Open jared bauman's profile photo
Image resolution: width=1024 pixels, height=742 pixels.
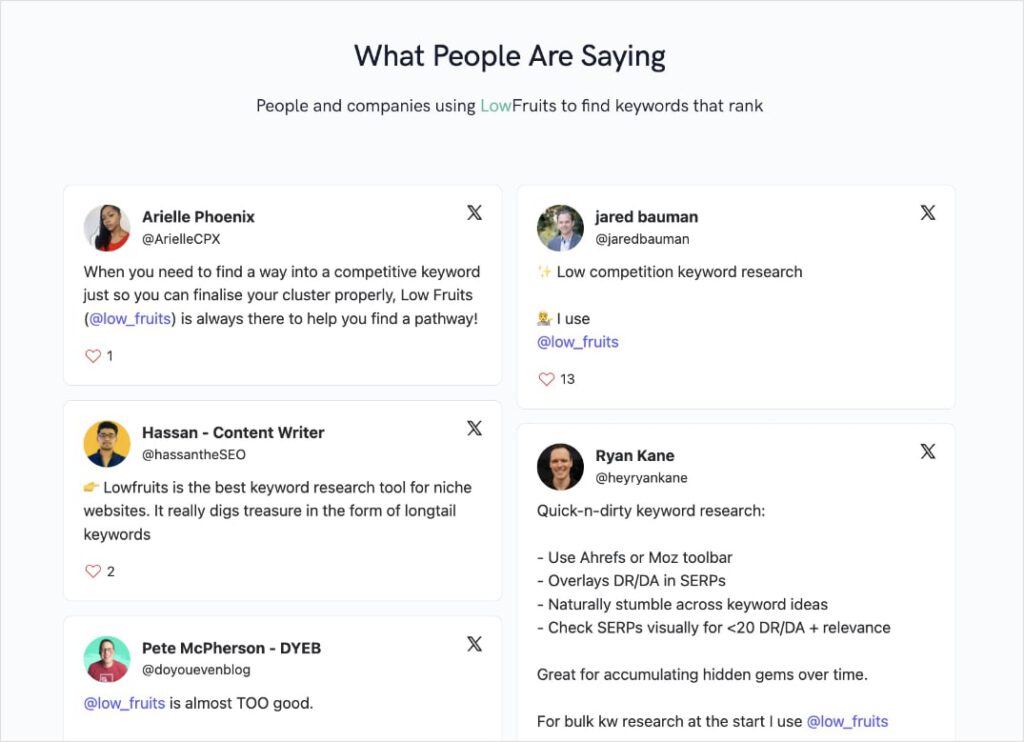click(x=560, y=228)
